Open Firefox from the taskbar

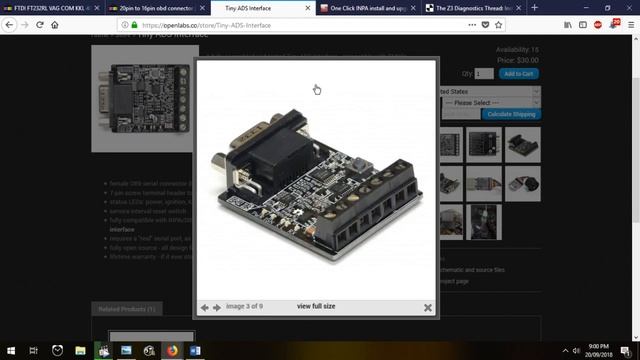tap(172, 351)
